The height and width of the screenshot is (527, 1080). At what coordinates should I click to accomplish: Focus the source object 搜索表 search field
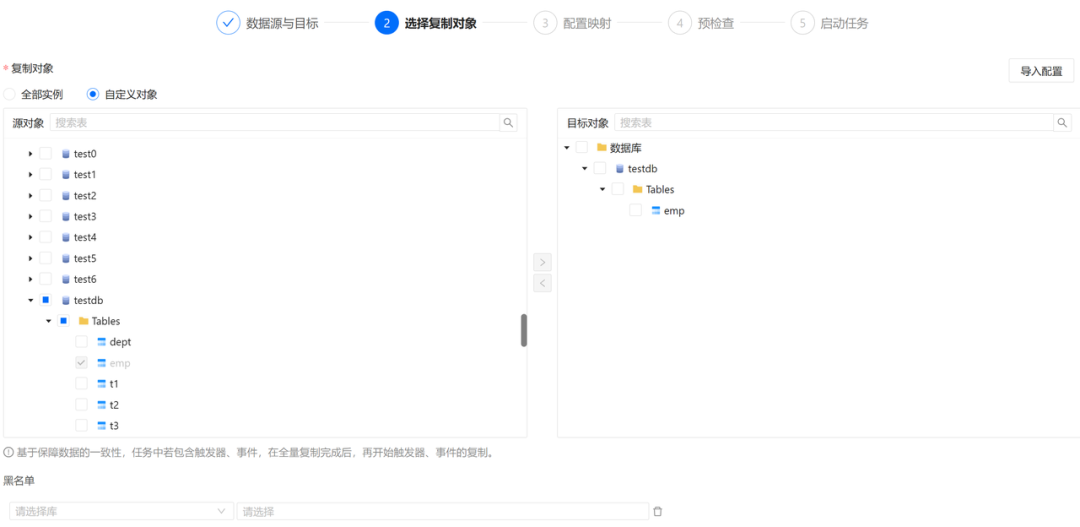(x=275, y=123)
